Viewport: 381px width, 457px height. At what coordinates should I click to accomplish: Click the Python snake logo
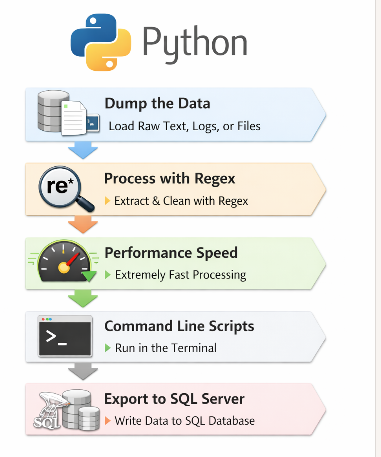101,42
